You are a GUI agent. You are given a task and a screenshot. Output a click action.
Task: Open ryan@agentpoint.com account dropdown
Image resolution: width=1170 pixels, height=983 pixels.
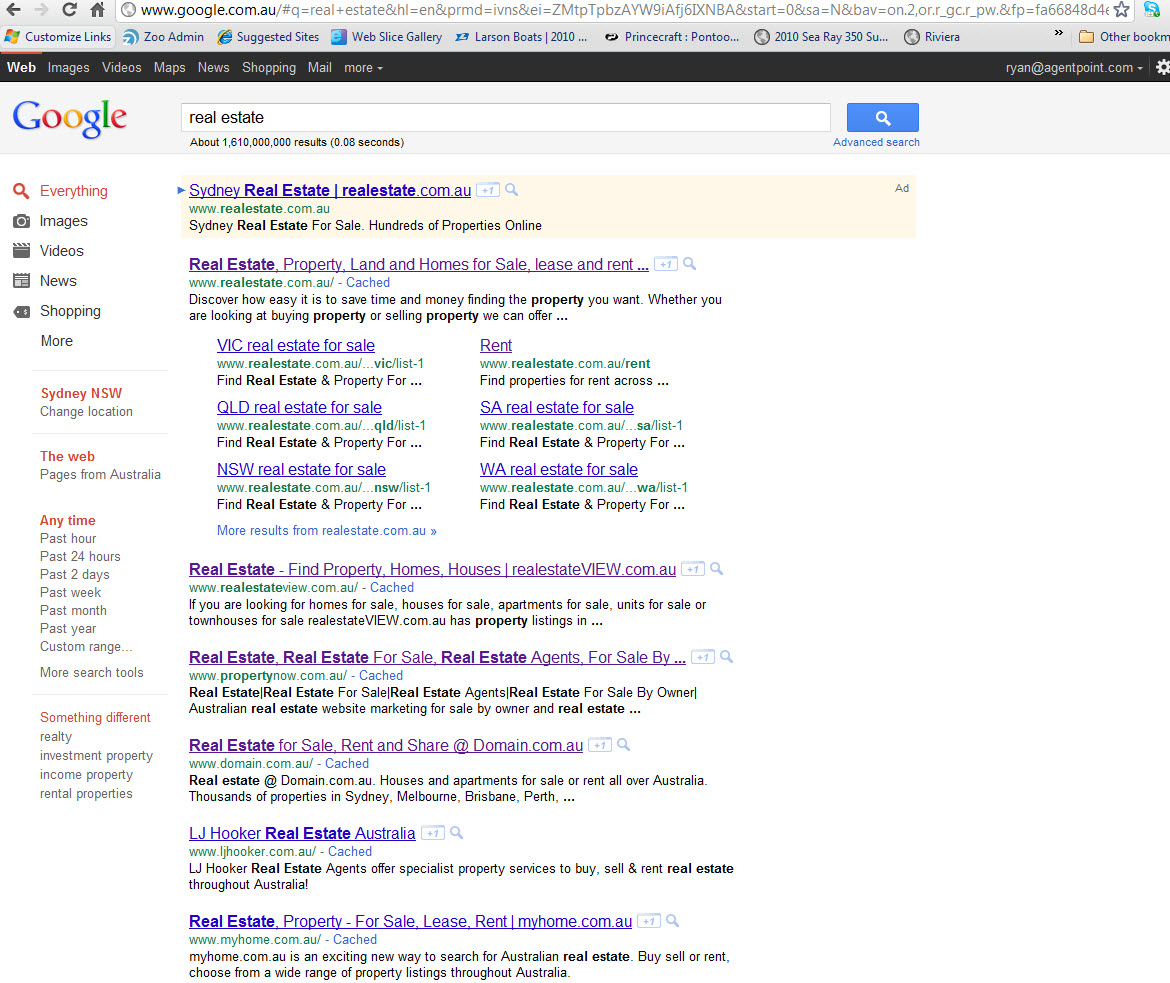1074,68
